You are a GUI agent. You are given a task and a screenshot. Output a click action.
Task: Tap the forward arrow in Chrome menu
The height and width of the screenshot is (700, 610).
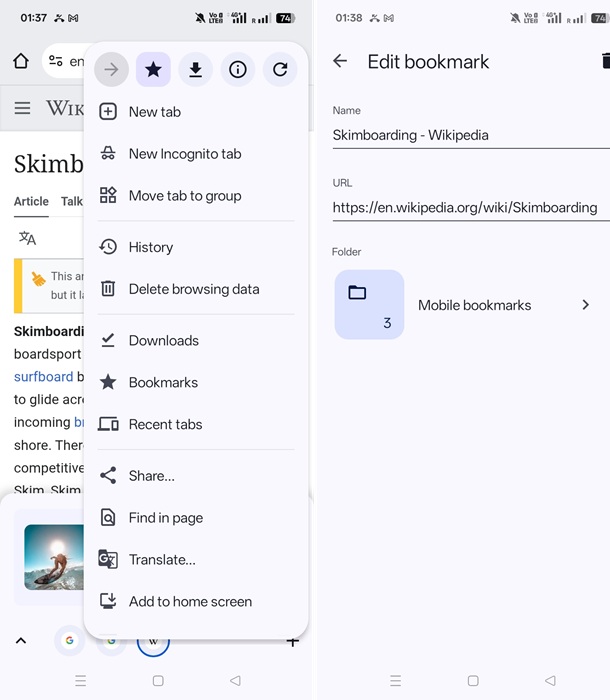(x=111, y=69)
